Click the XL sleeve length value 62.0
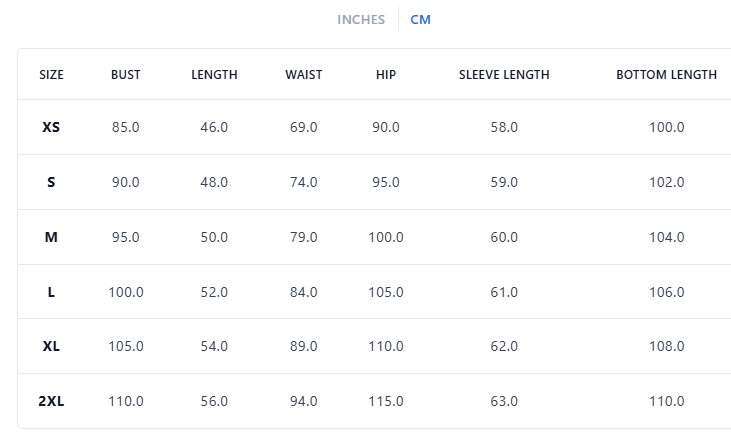The width and height of the screenshot is (731, 433). pos(504,347)
